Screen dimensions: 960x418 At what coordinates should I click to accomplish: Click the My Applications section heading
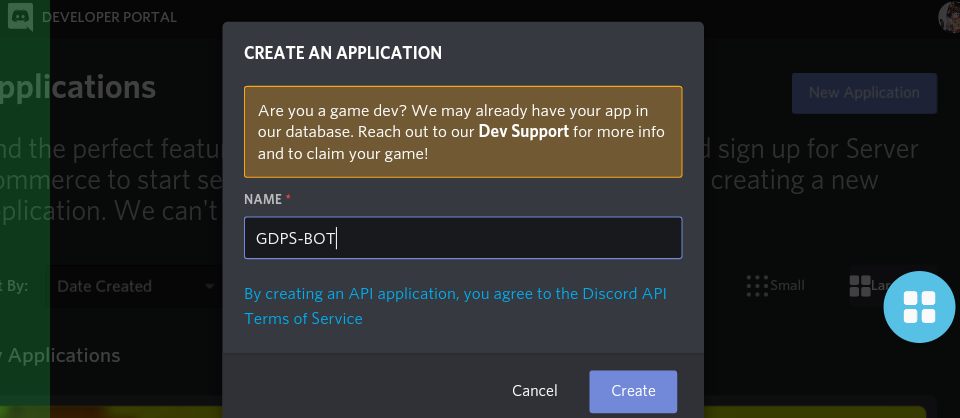(x=60, y=356)
